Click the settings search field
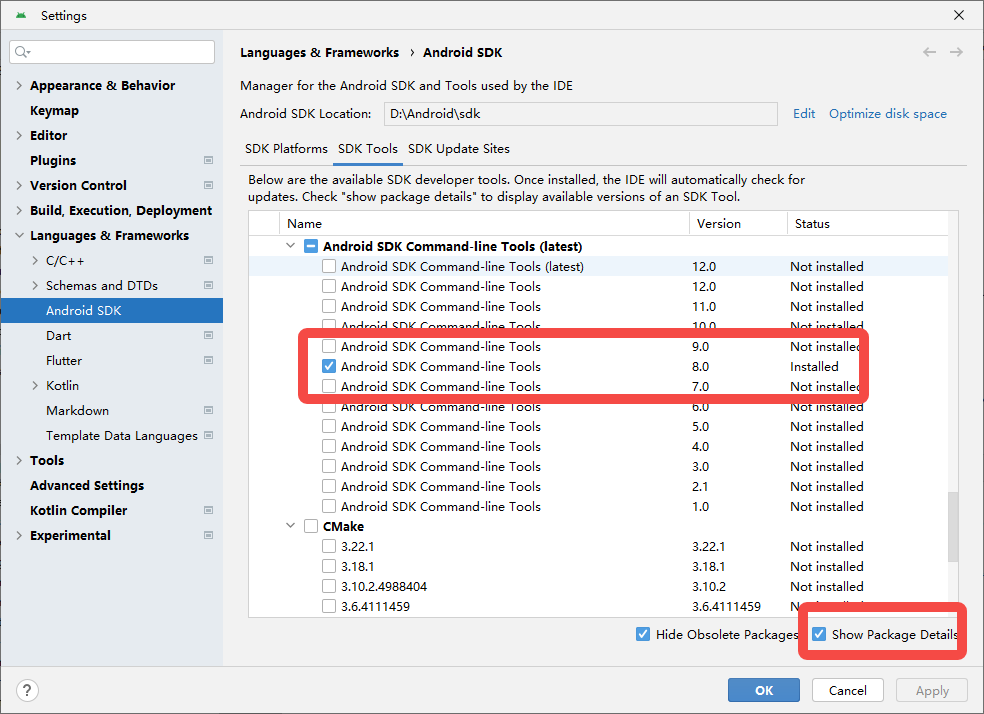The height and width of the screenshot is (714, 984). (112, 52)
